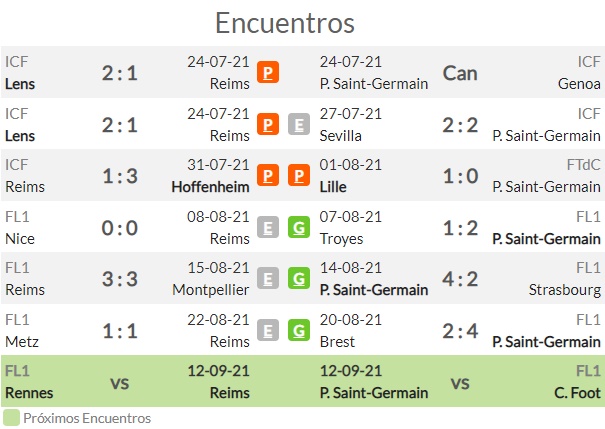Screen dimensions: 605x429
Task: Click the Encuentros heading
Action: click(285, 23)
